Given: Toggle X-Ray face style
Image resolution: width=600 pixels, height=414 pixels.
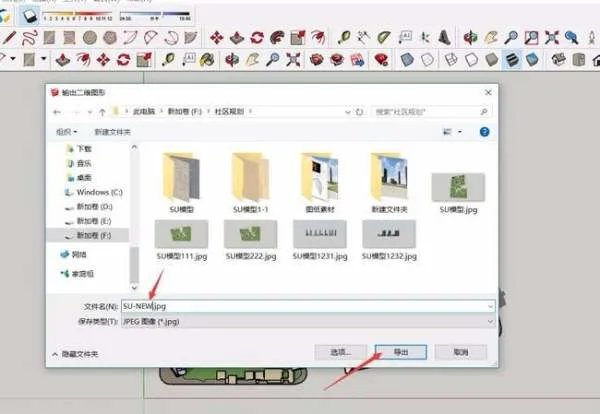Looking at the screenshot, I should [407, 59].
